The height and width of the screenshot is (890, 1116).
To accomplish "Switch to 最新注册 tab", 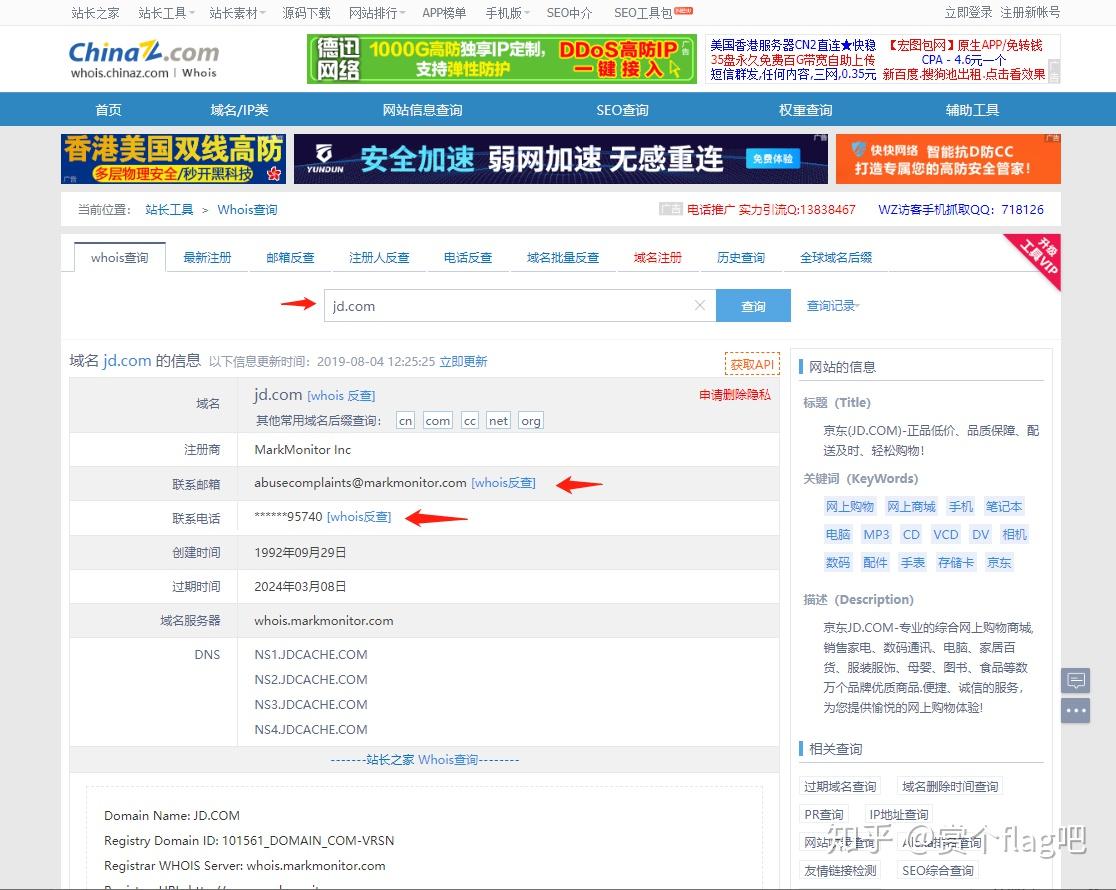I will click(x=207, y=257).
